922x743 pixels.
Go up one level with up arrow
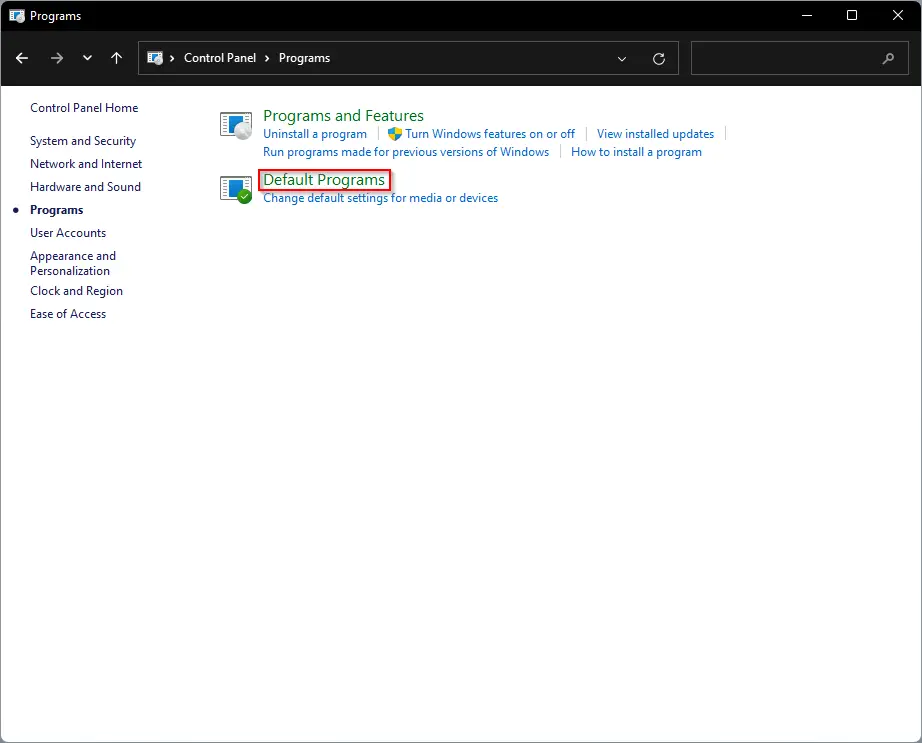pos(116,58)
